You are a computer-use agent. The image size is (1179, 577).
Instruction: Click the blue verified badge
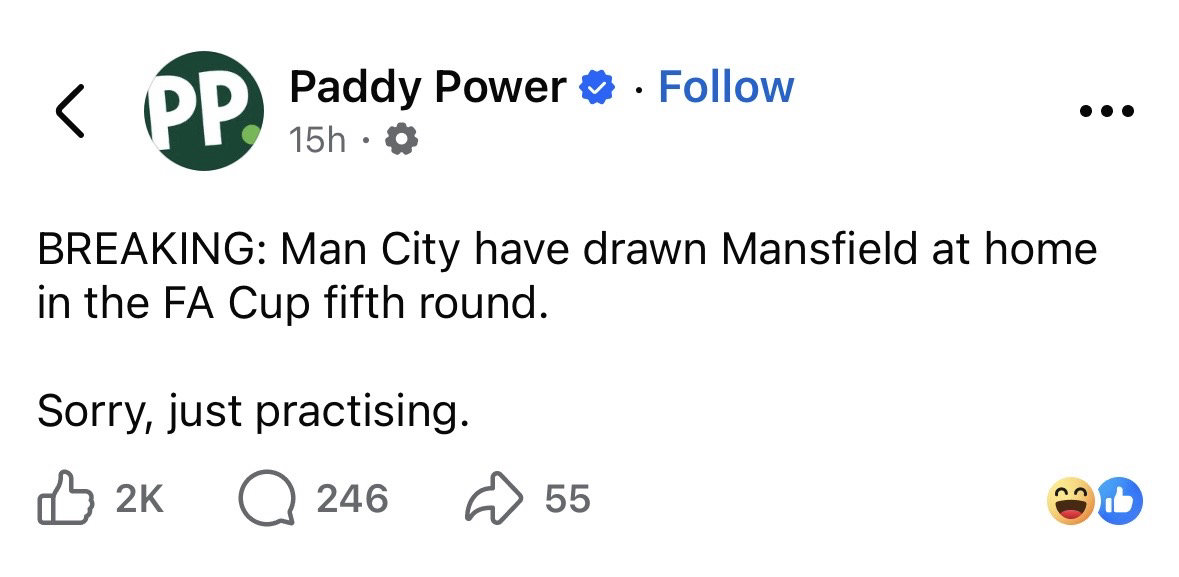pos(598,89)
